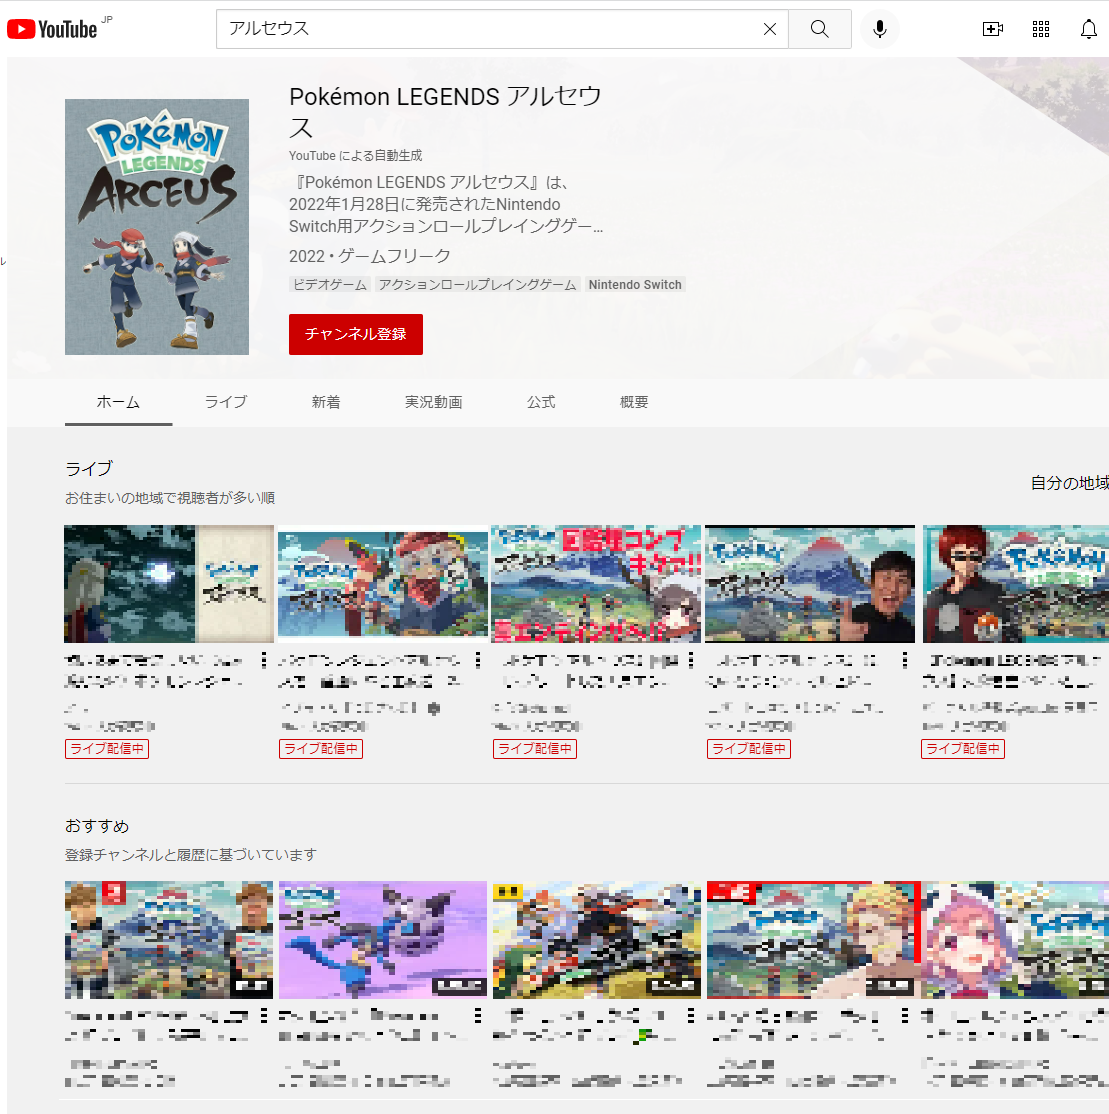Open fourth live thumbnail with thumbs-up man

pyautogui.click(x=811, y=584)
